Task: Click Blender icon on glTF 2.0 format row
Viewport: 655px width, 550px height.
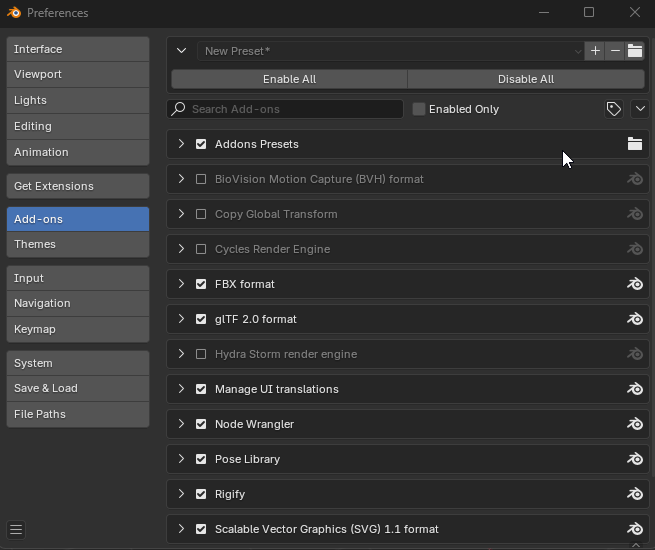Action: (635, 319)
